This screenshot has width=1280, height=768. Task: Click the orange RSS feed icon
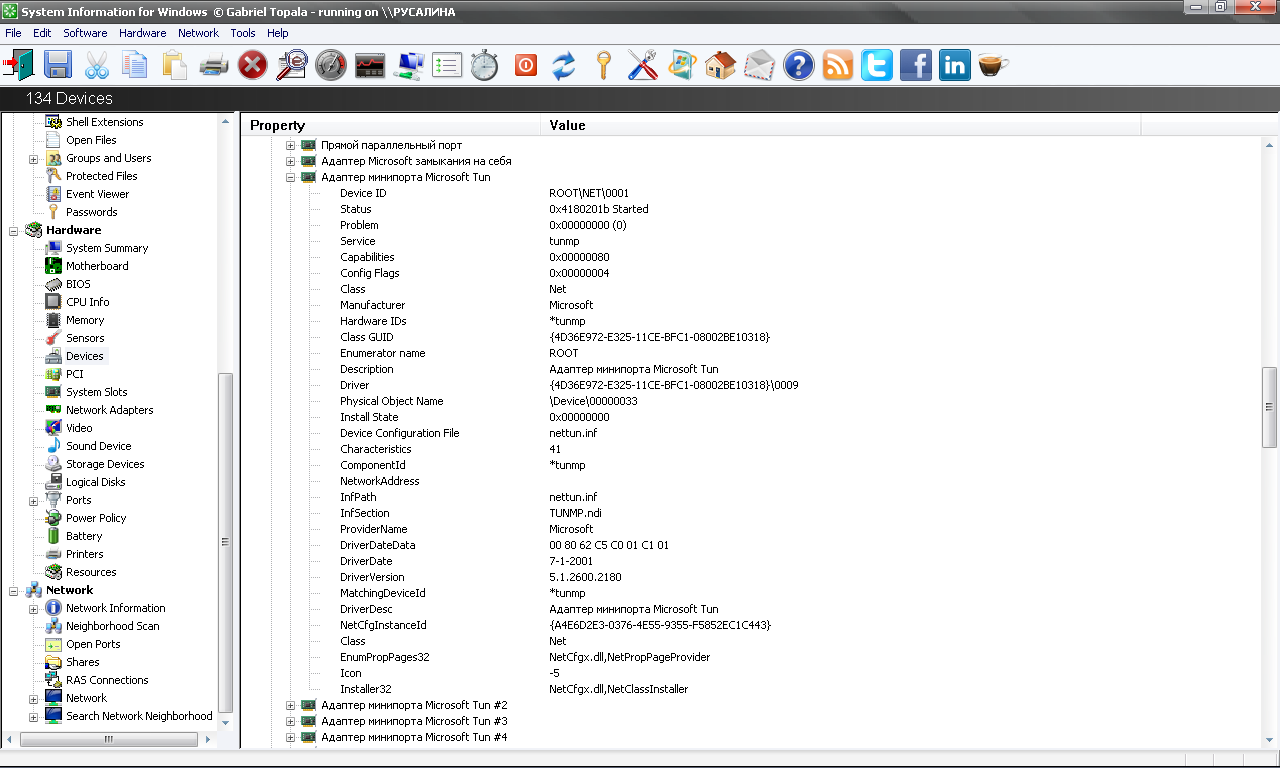pos(838,66)
